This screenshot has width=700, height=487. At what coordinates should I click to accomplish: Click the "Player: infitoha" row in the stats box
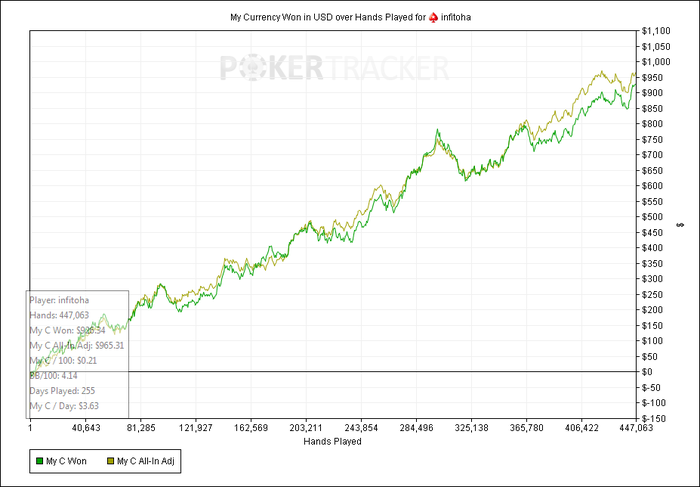pos(59,300)
